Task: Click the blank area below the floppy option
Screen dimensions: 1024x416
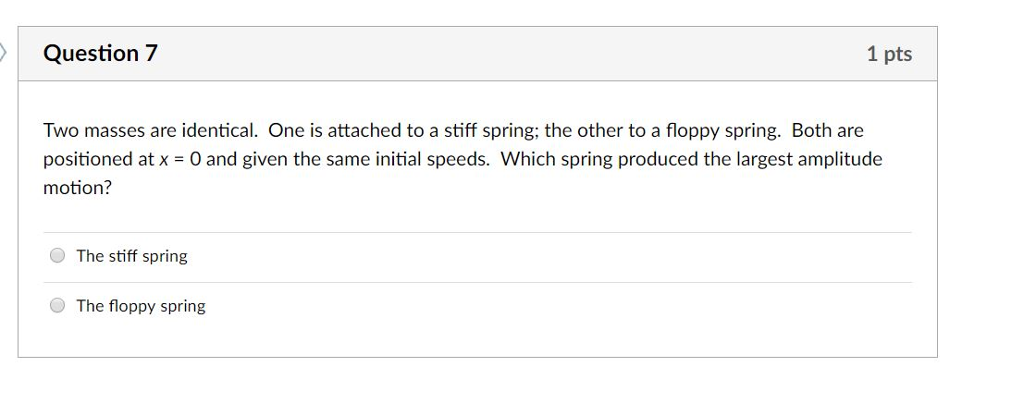Action: click(x=477, y=340)
